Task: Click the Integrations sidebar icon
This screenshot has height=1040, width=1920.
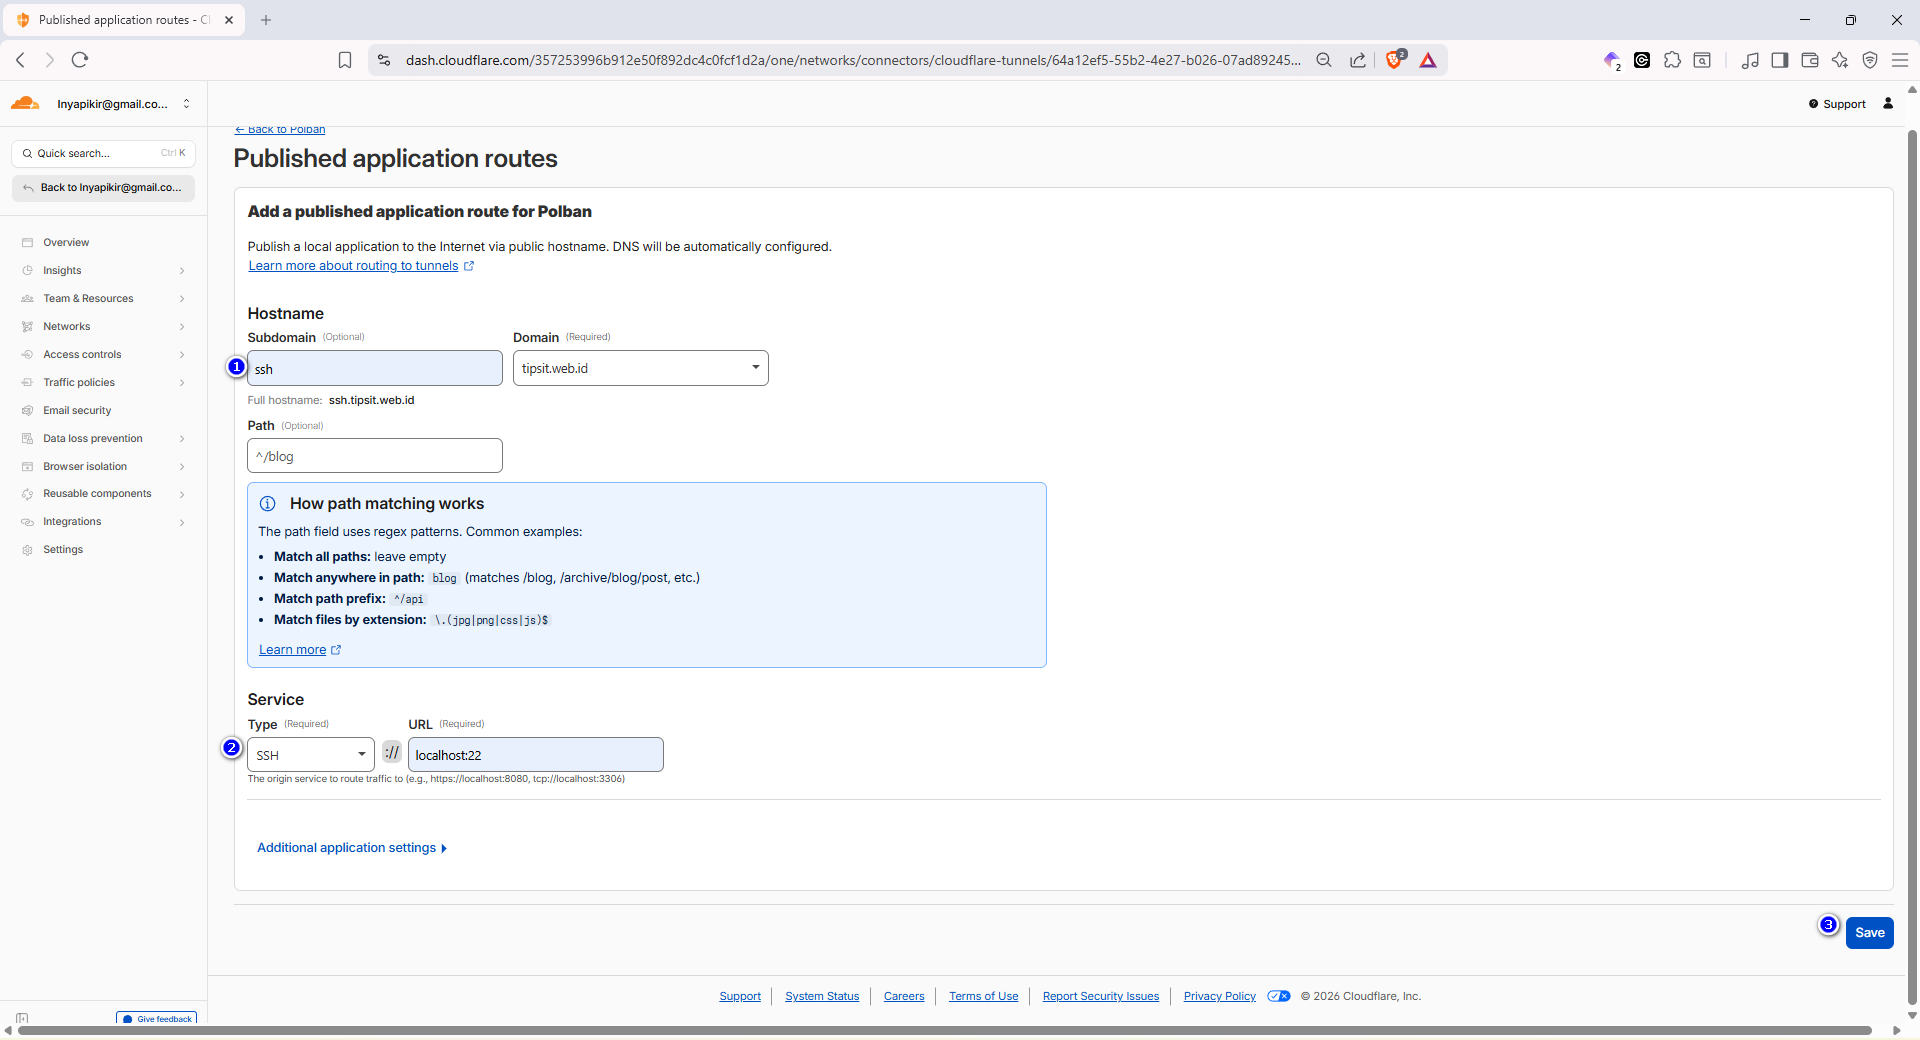Action: coord(27,522)
